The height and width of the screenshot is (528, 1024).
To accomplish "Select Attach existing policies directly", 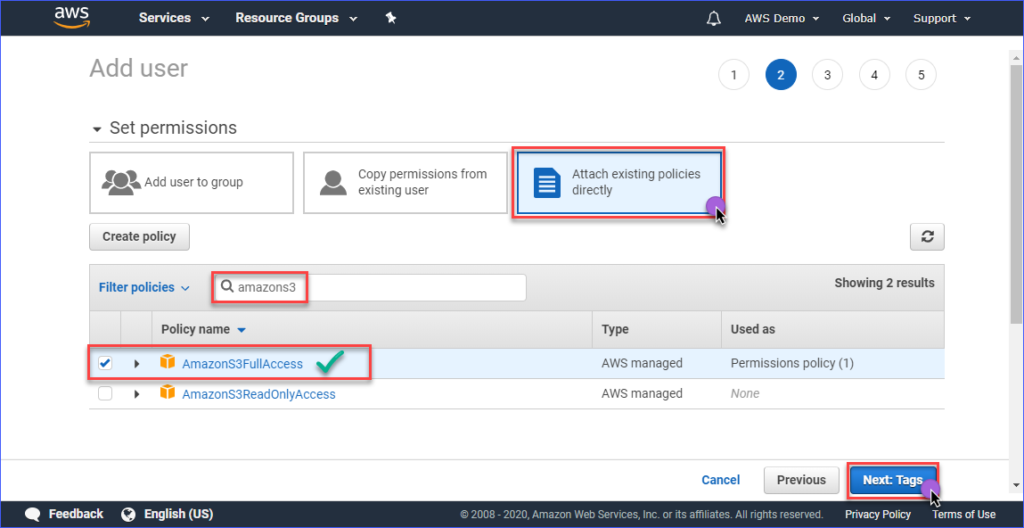I will point(619,182).
